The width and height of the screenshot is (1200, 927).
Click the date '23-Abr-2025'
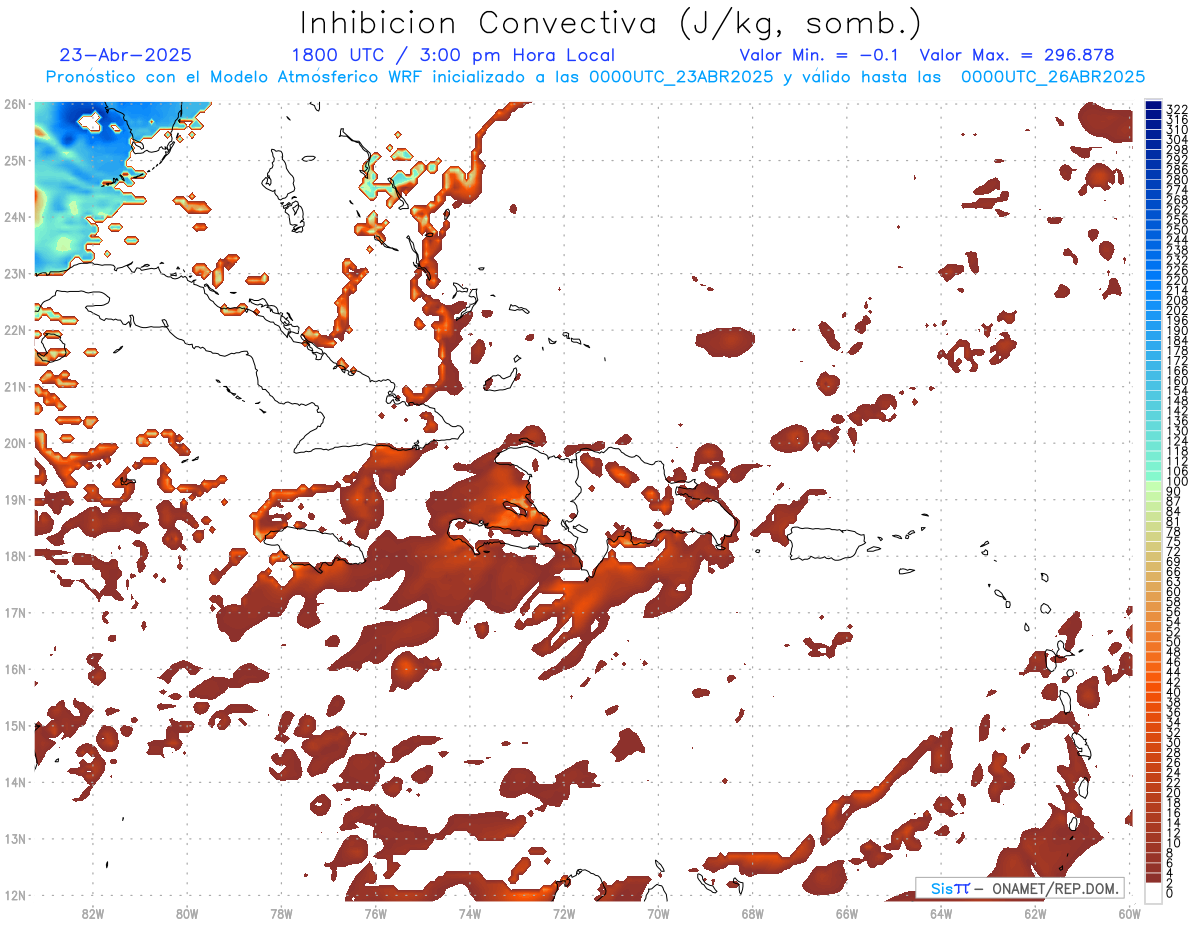pos(126,55)
